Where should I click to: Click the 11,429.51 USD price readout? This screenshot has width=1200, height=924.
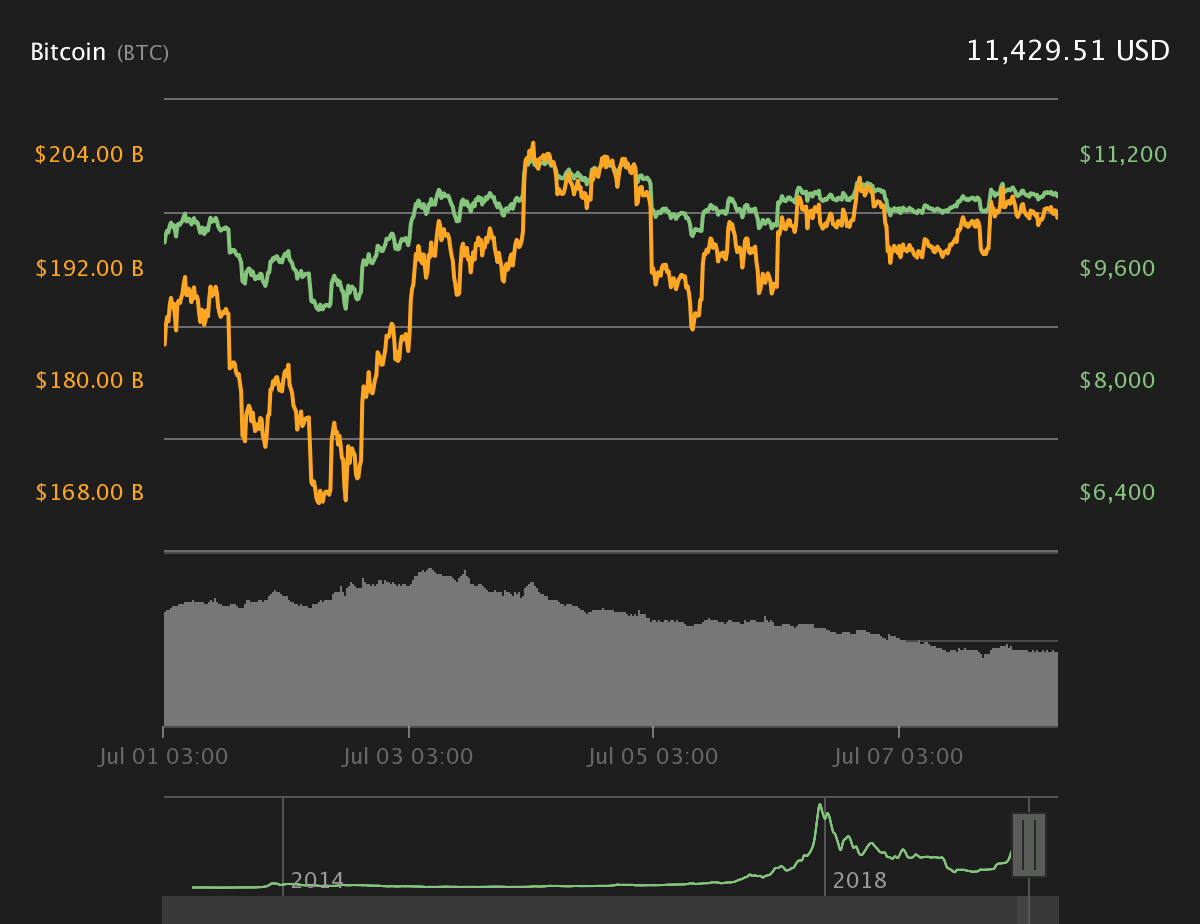pos(1067,51)
